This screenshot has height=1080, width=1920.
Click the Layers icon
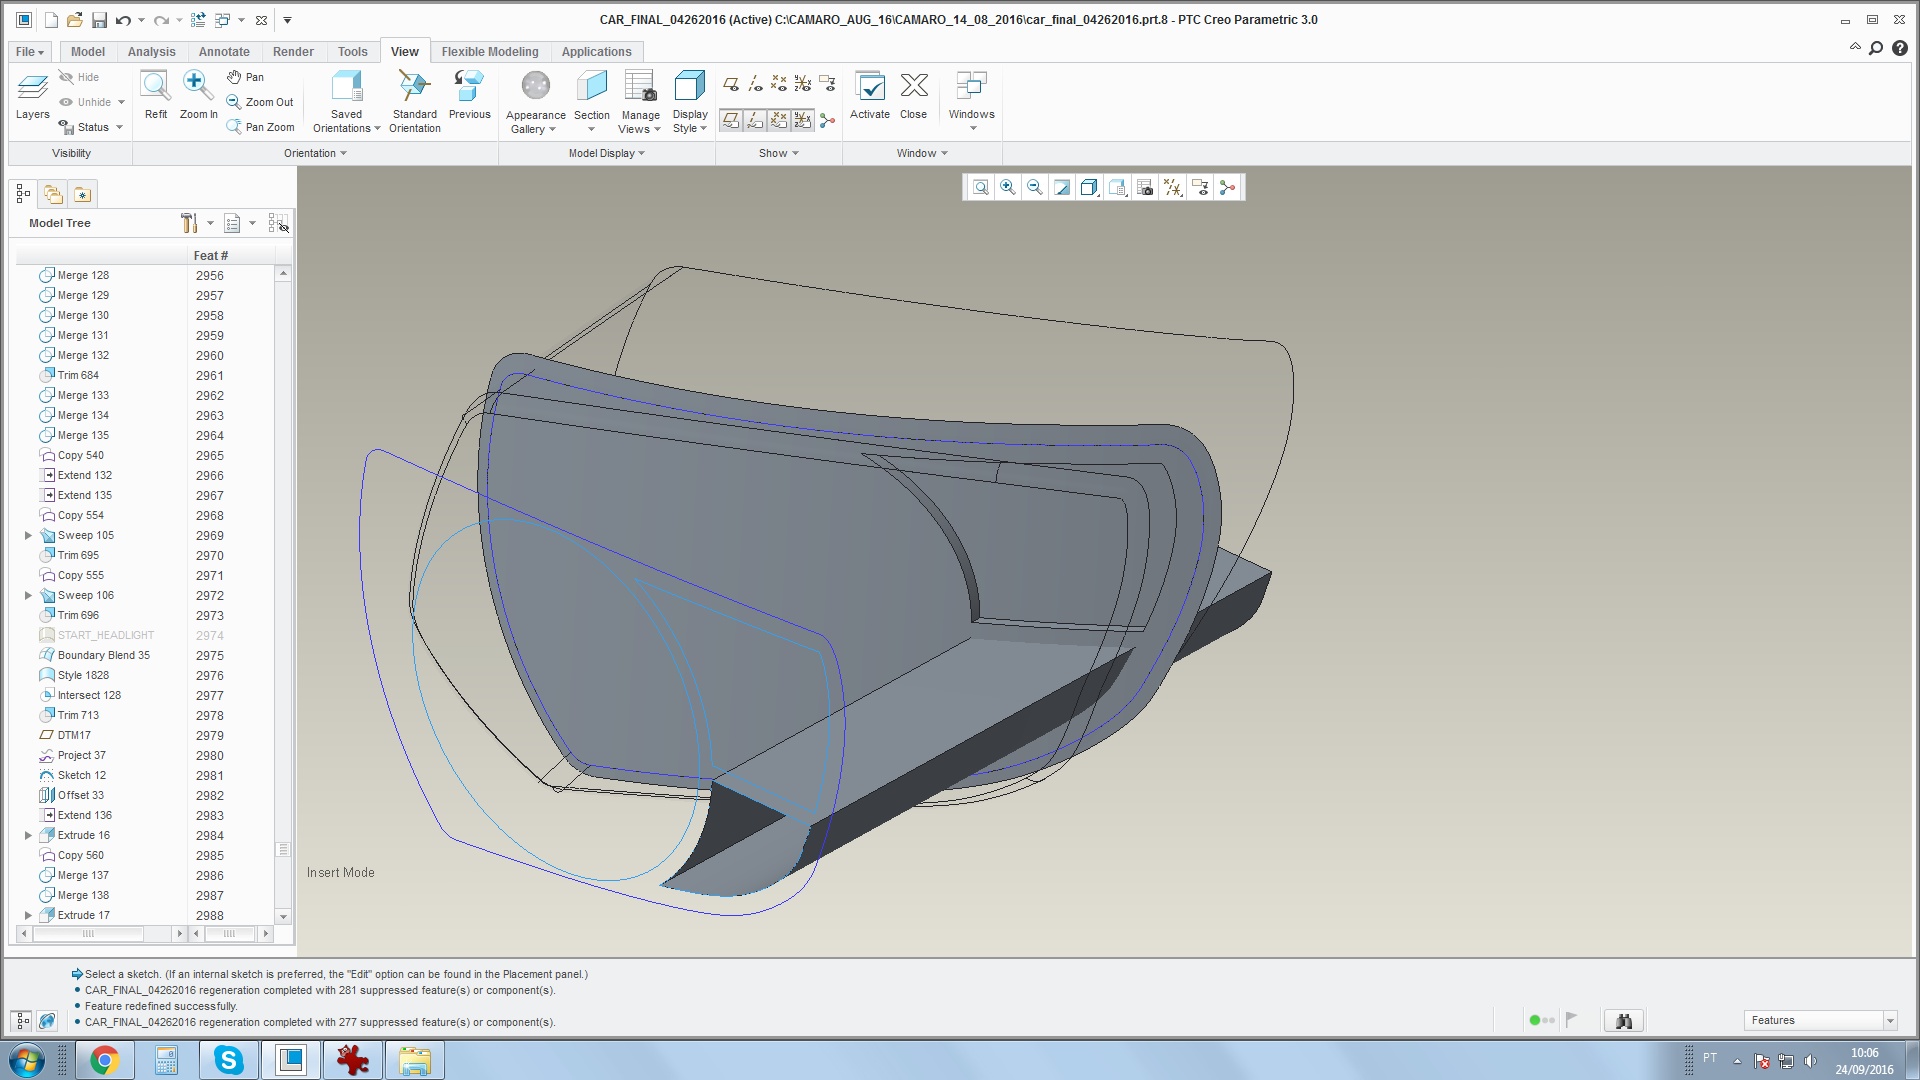click(32, 90)
